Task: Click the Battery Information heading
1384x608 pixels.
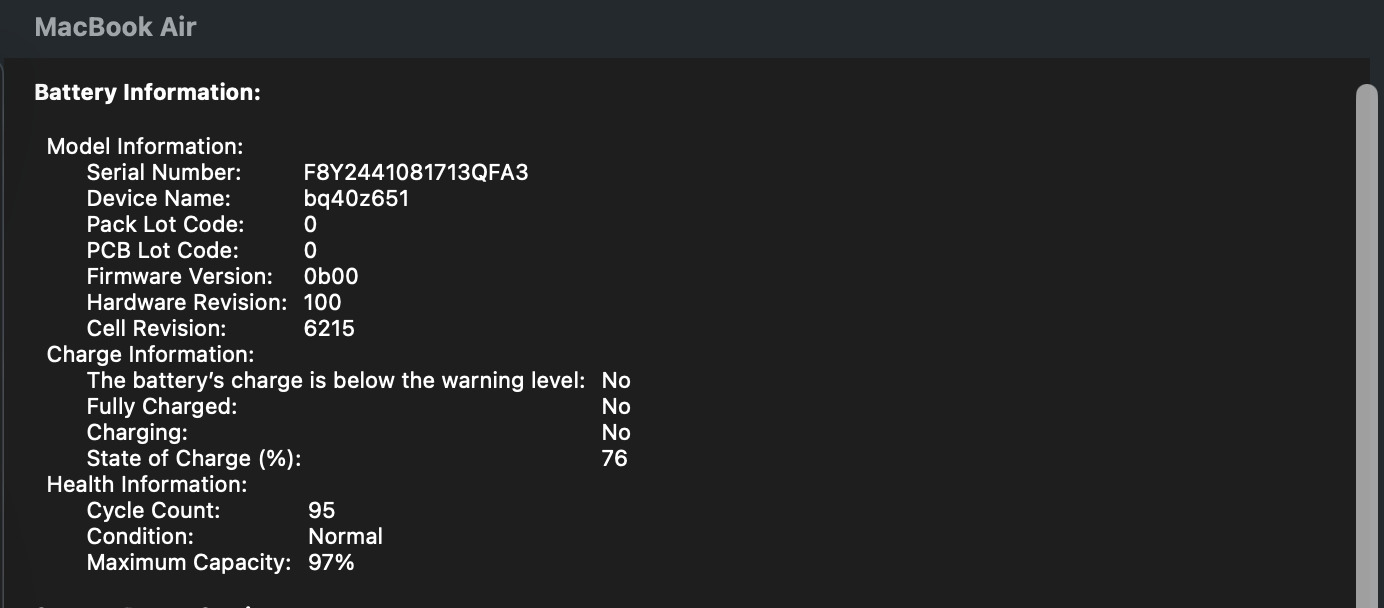Action: click(x=147, y=93)
